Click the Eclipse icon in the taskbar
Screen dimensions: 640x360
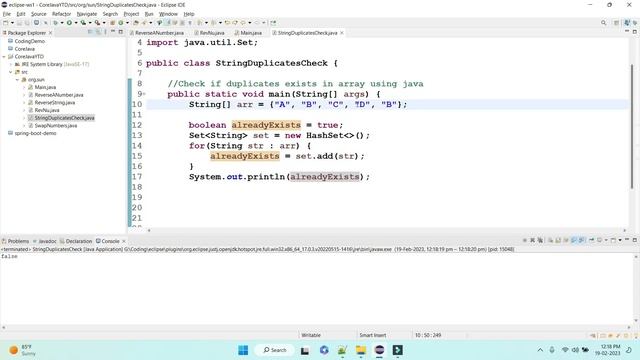coord(380,350)
